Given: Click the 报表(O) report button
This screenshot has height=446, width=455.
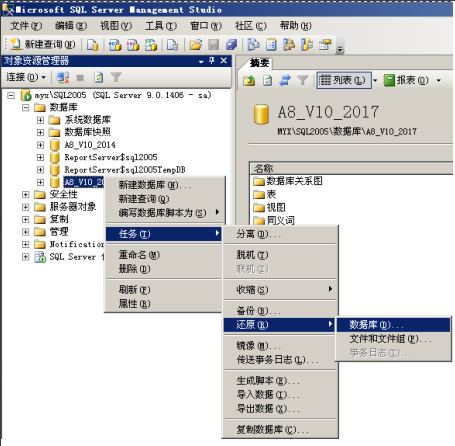Looking at the screenshot, I should (407, 80).
